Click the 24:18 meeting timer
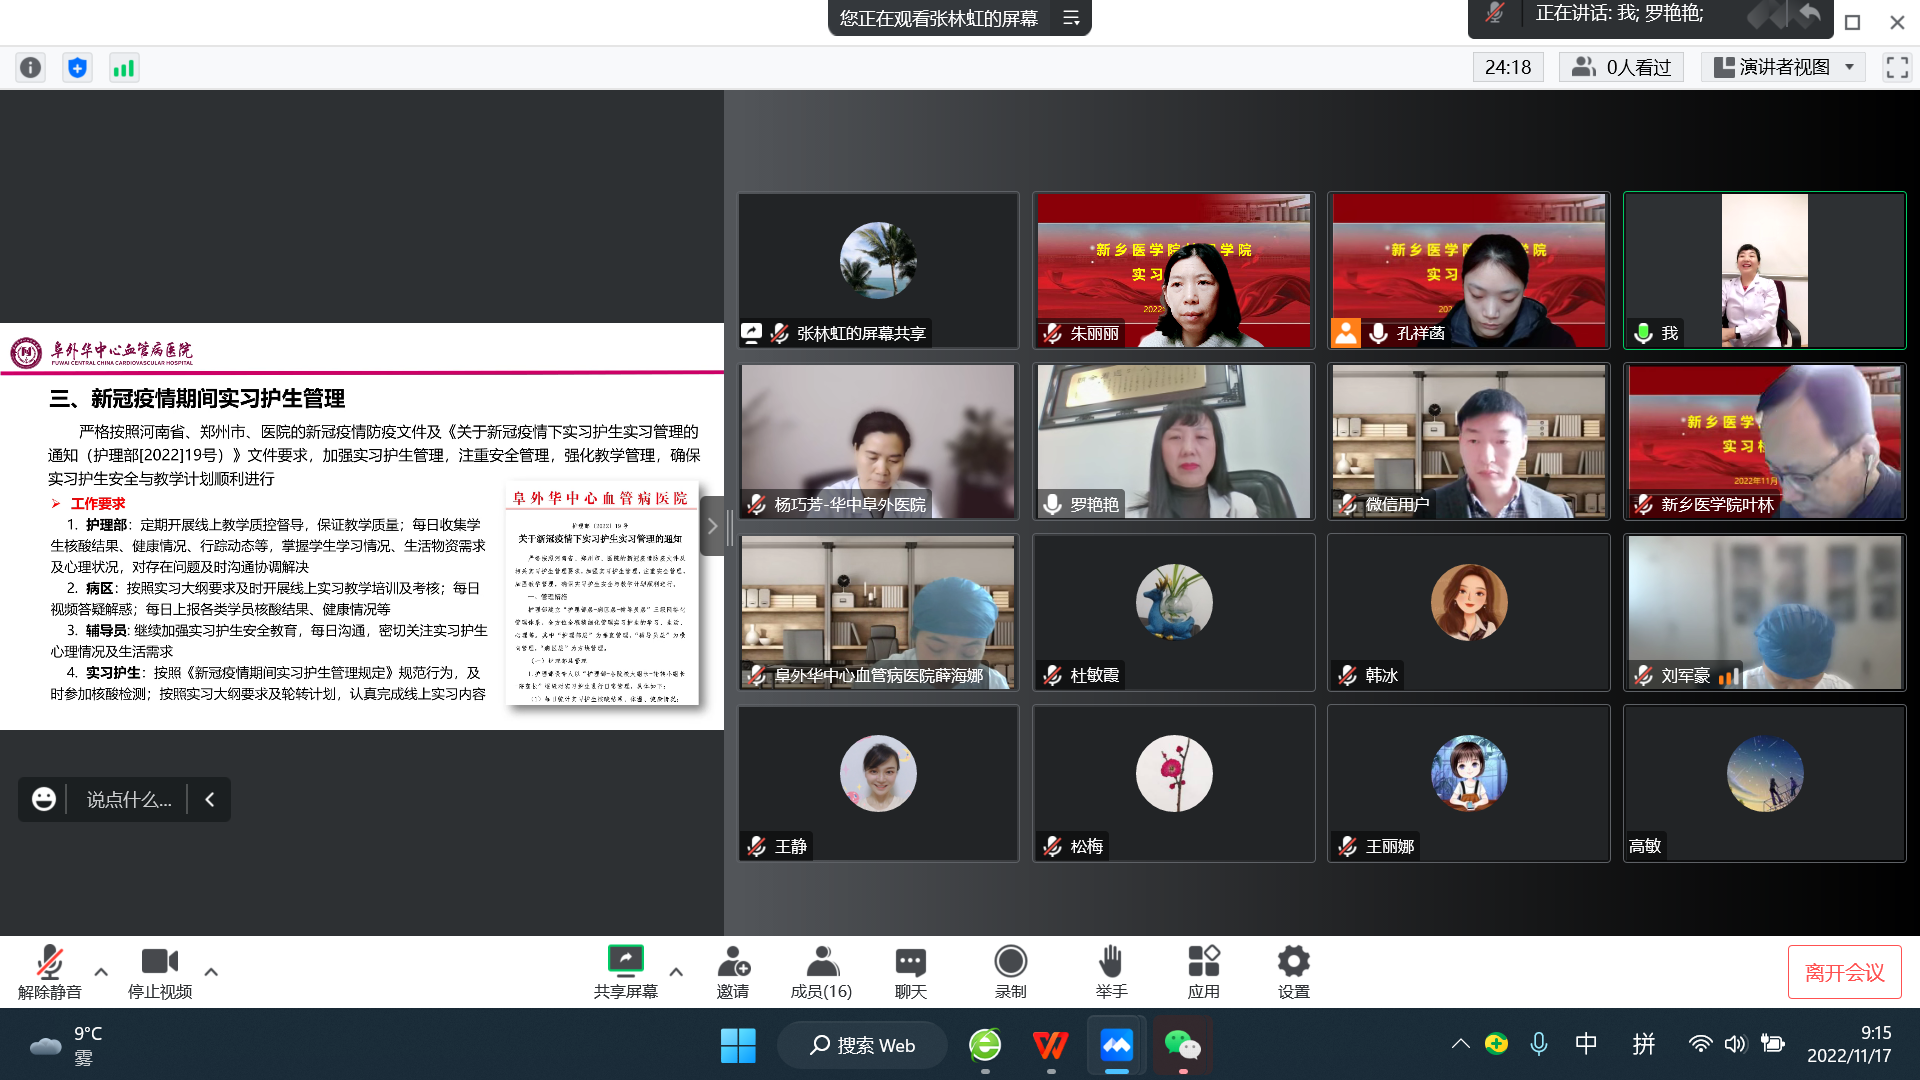This screenshot has height=1080, width=1920. click(1508, 67)
